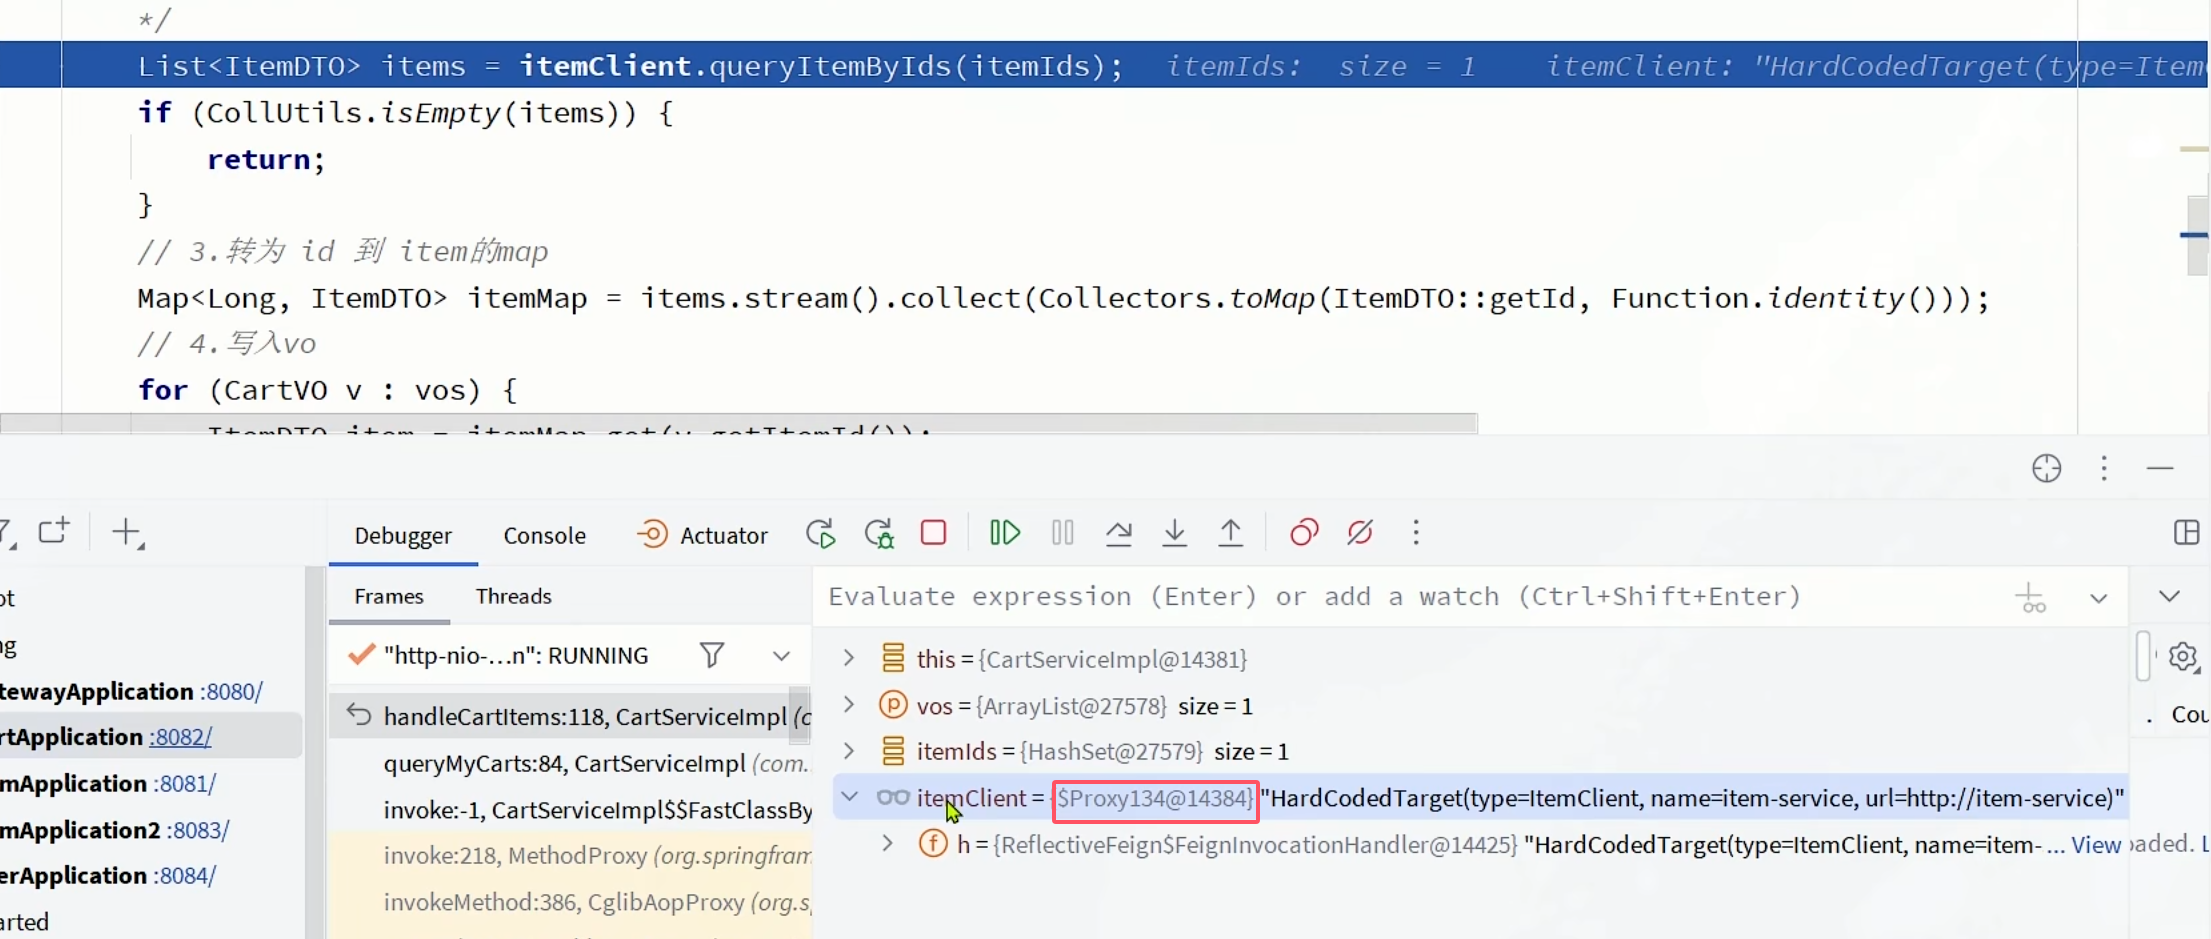The width and height of the screenshot is (2211, 939).
Task: Open the :8082/ port link
Action: point(180,737)
